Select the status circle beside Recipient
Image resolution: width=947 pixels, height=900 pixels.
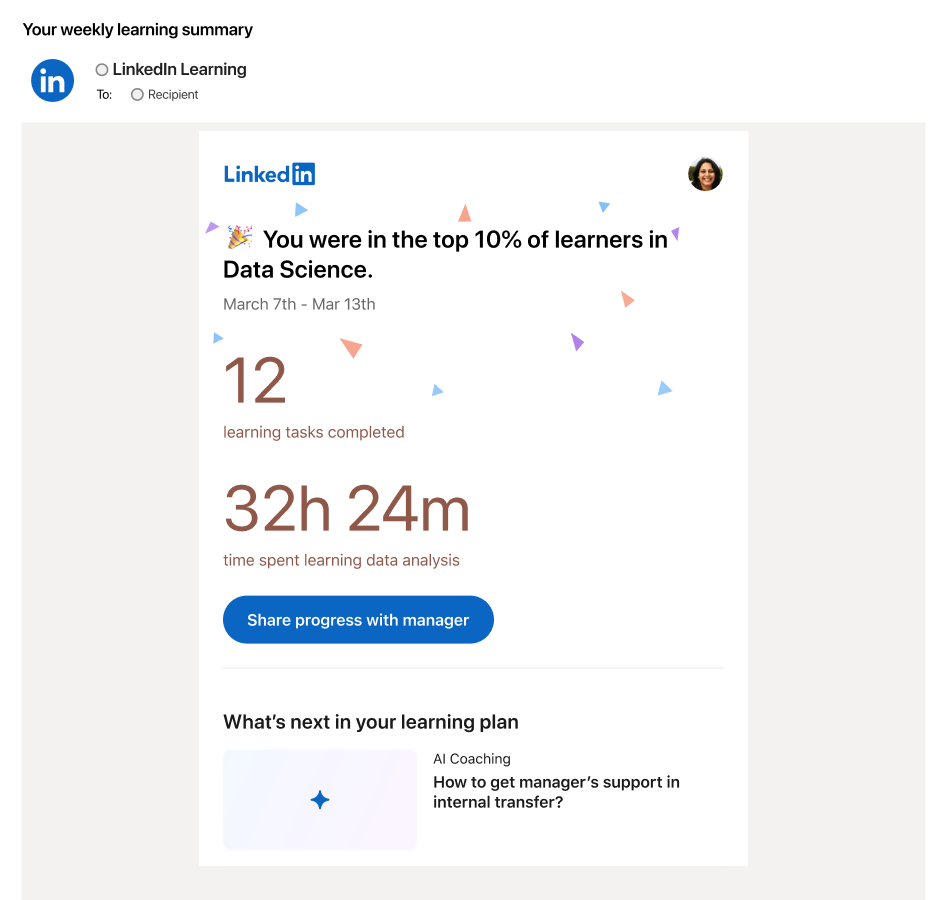137,95
